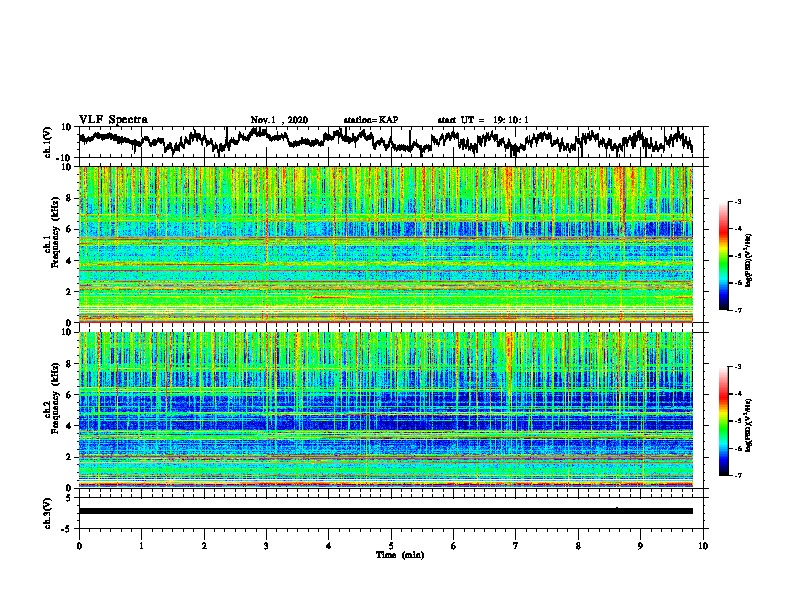Viewport: 792px width, 612px height.
Task: Click the "-3" label on ch.1 colorbar
Action: point(737,201)
